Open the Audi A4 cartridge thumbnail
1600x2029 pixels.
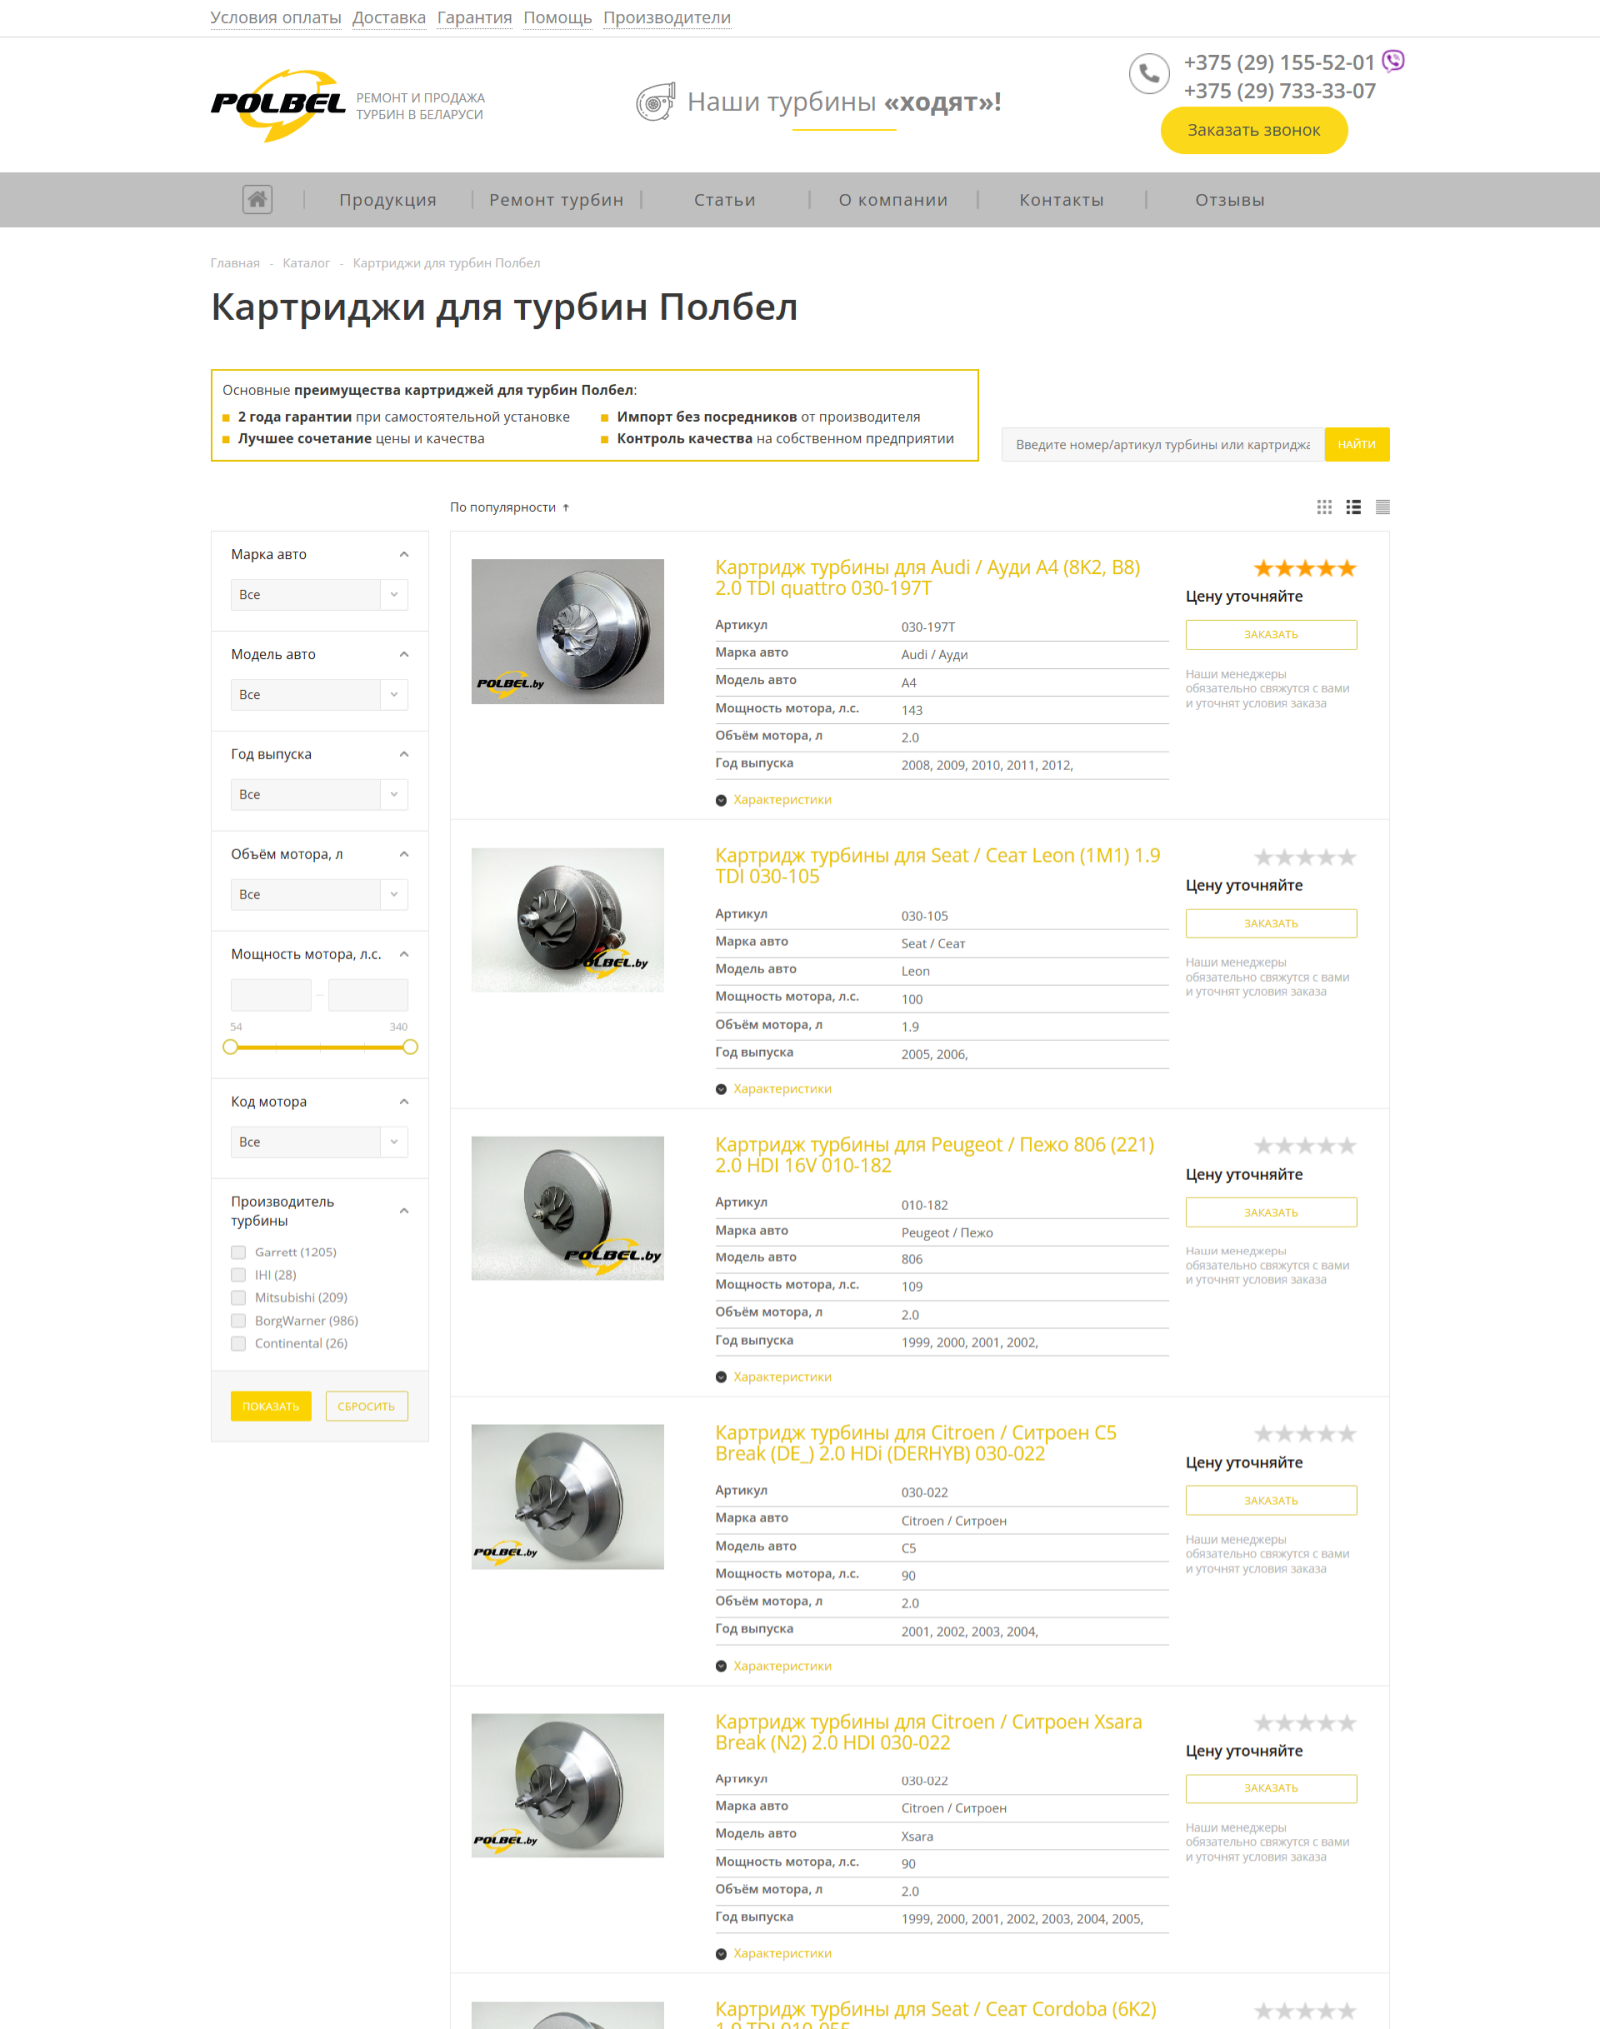click(567, 631)
